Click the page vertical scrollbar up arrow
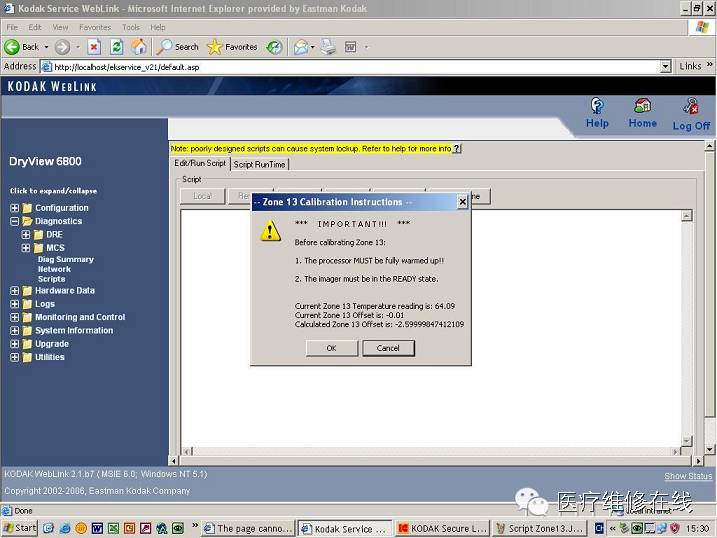This screenshot has height=538, width=717. tap(709, 146)
